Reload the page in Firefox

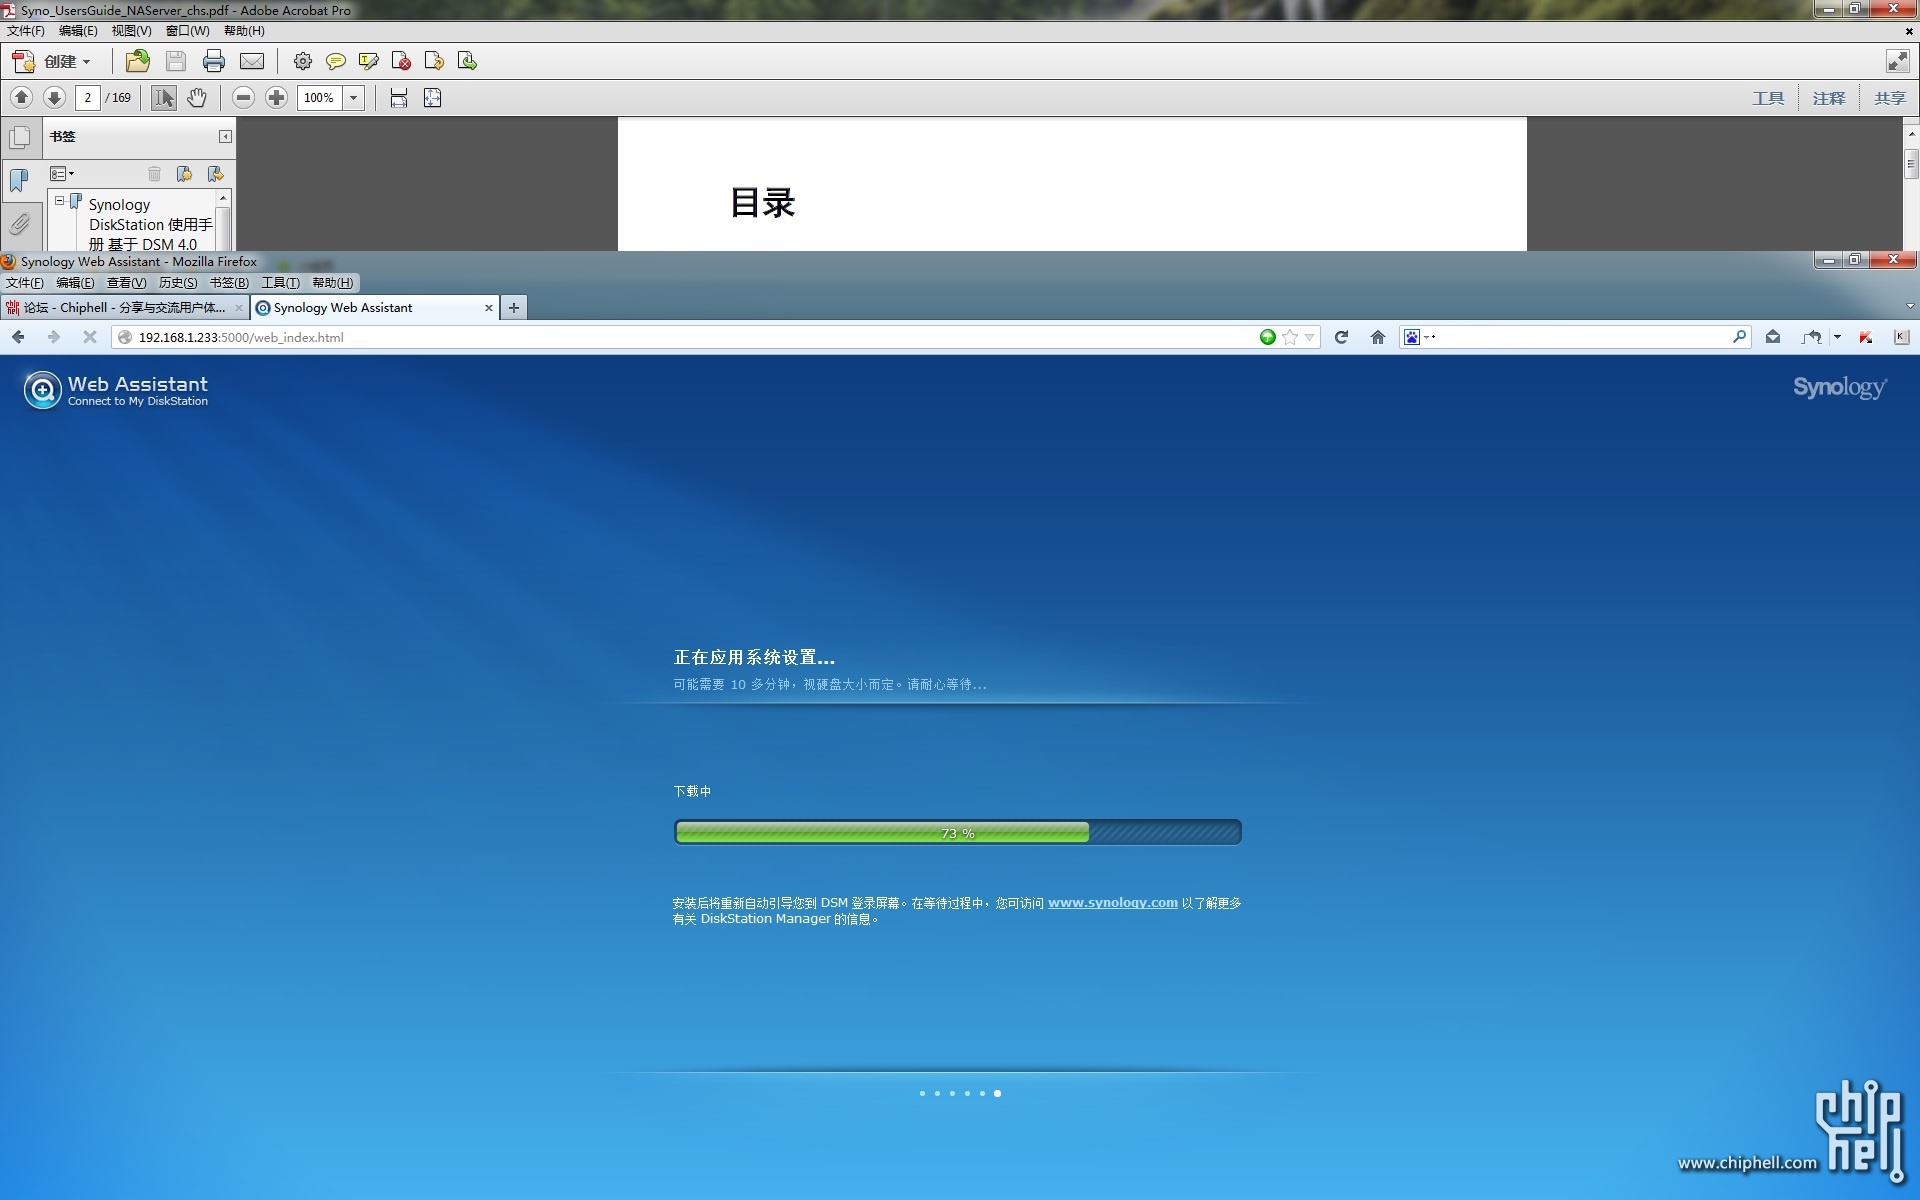(x=1341, y=337)
